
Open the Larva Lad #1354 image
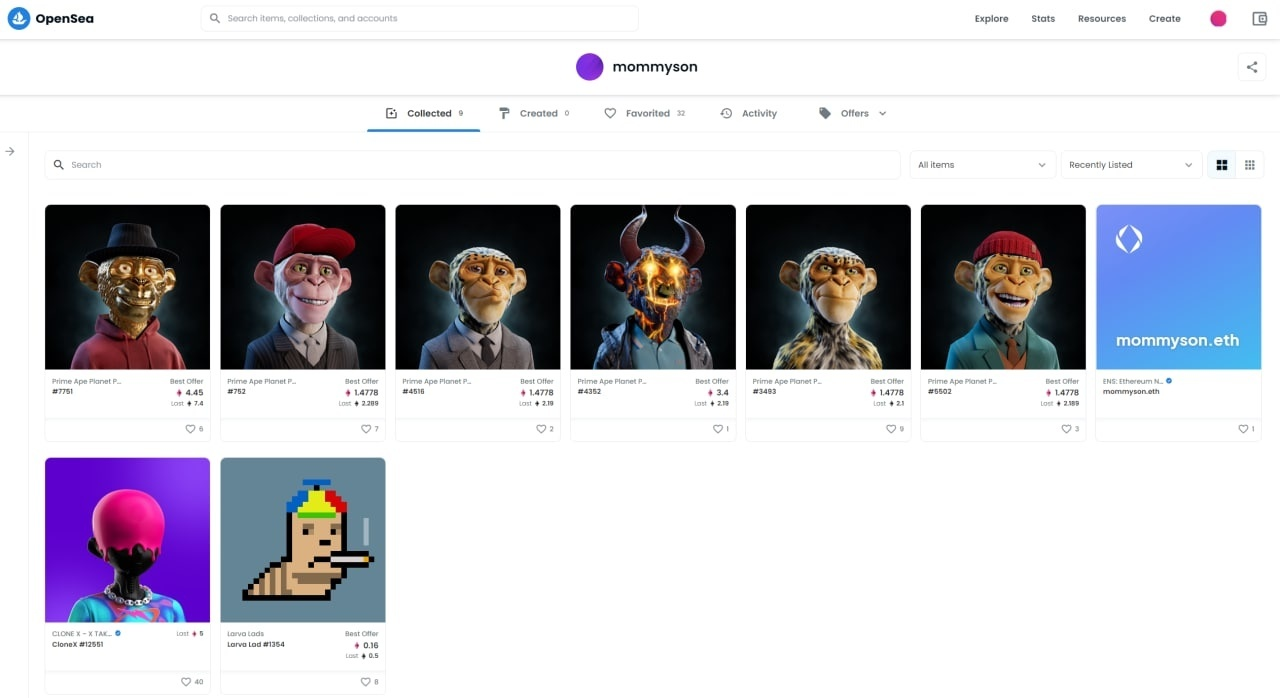(x=302, y=540)
